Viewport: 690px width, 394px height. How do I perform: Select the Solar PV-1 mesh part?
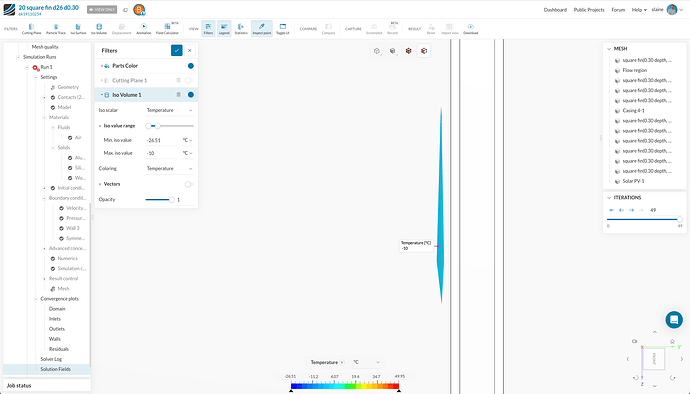pos(633,181)
